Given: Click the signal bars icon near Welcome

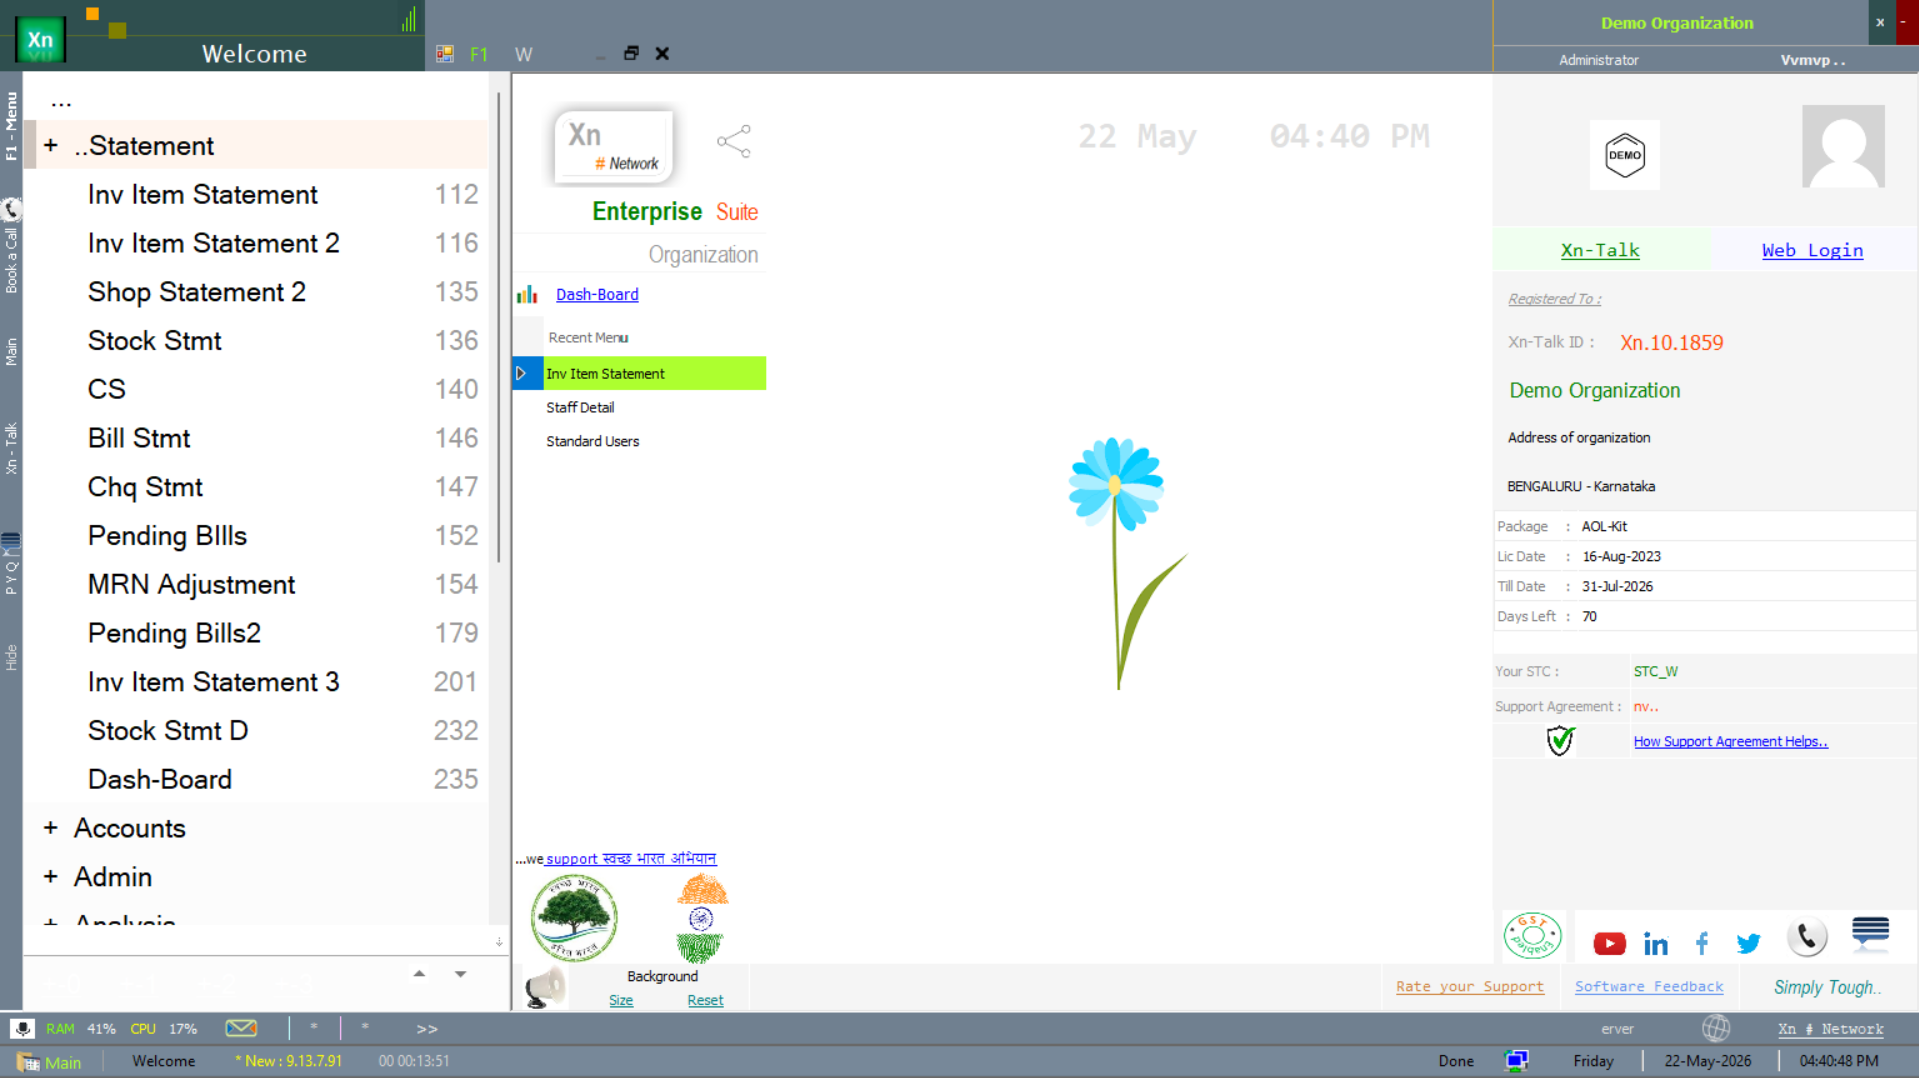Looking at the screenshot, I should click(409, 19).
